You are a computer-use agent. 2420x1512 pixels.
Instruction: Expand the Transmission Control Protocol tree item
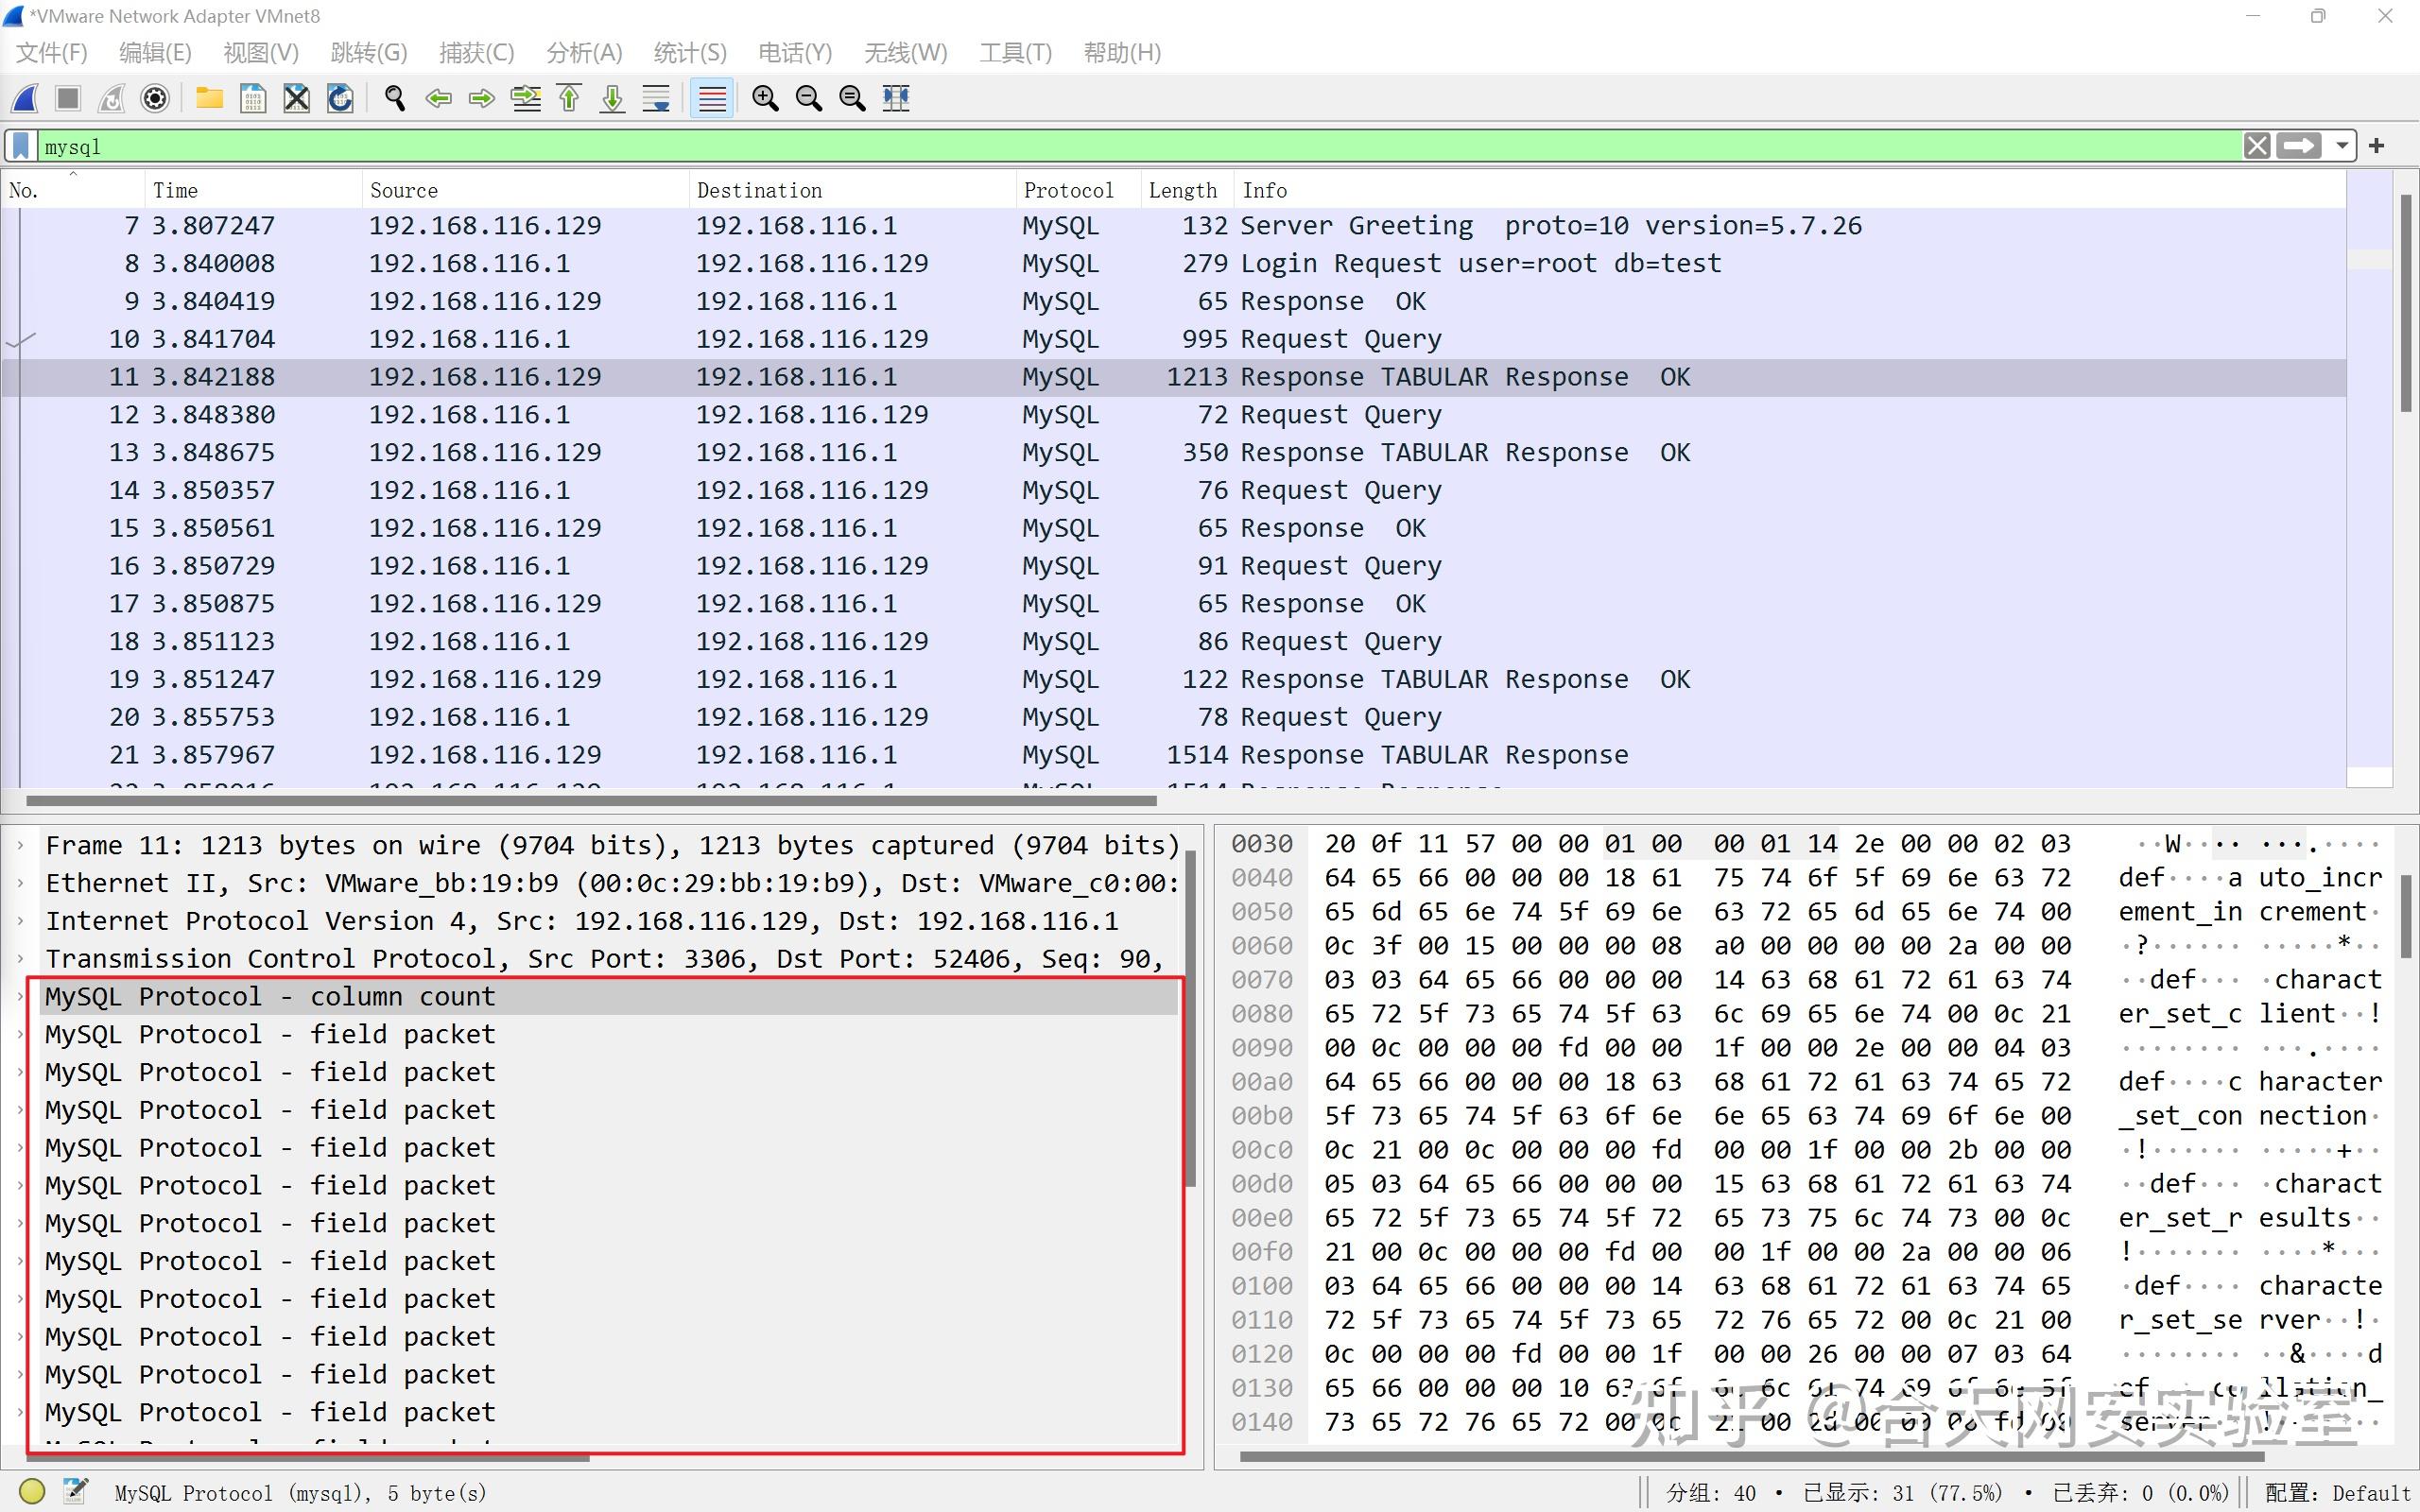coord(20,958)
